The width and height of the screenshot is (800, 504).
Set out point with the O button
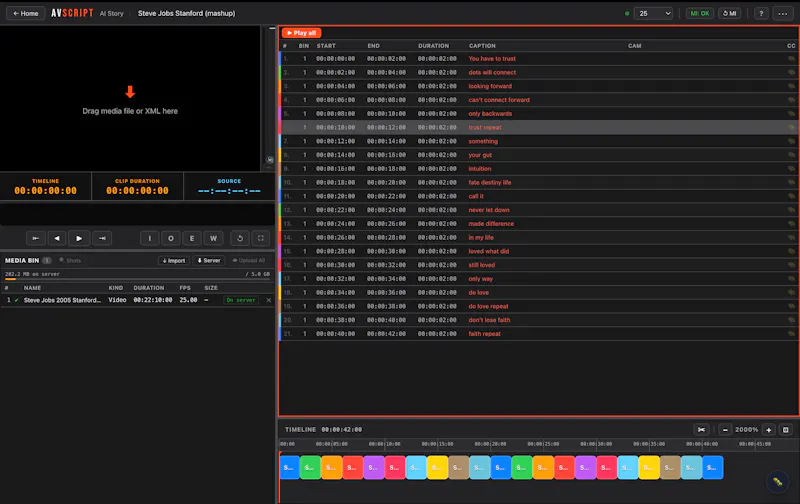pyautogui.click(x=171, y=238)
